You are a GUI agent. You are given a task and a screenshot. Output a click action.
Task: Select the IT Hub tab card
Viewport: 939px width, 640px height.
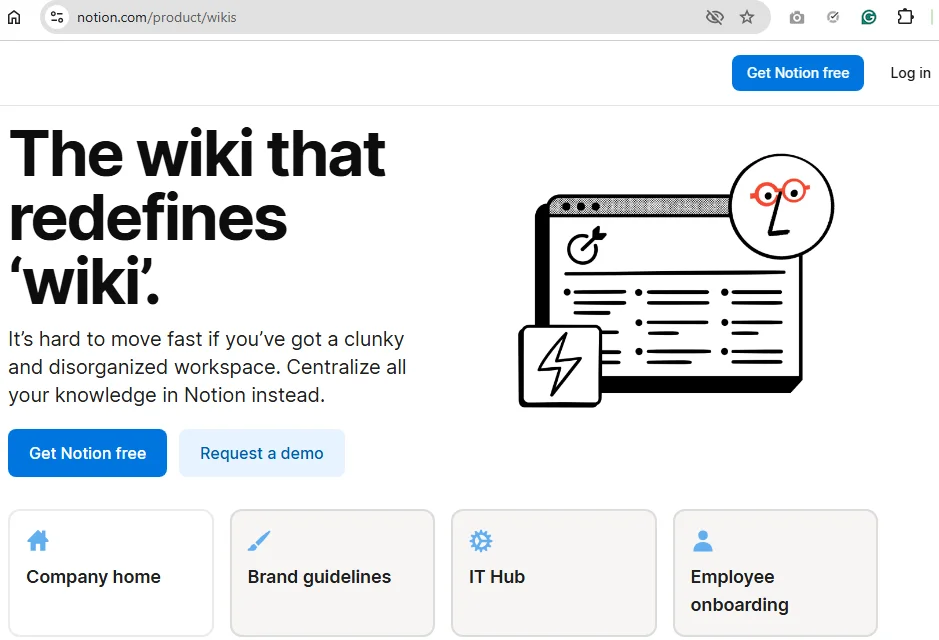(554, 573)
